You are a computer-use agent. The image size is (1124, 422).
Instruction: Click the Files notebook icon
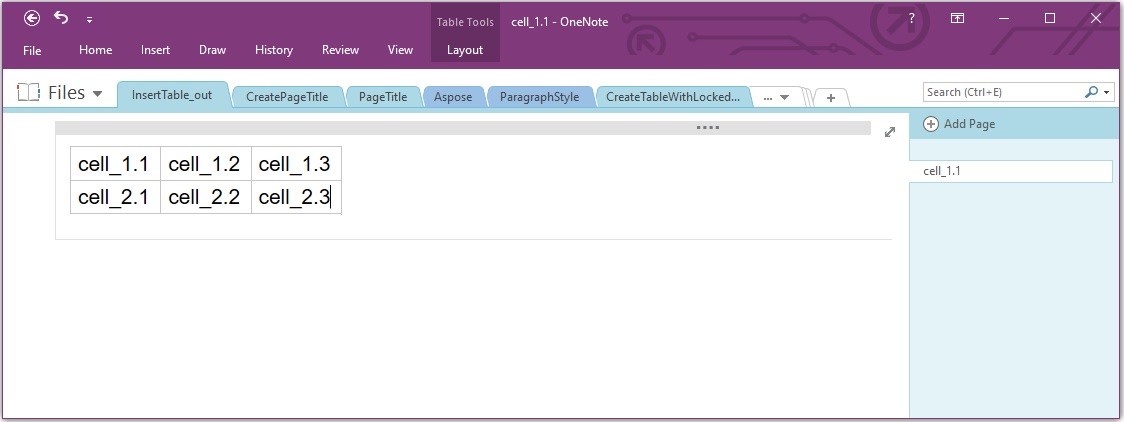[x=28, y=92]
